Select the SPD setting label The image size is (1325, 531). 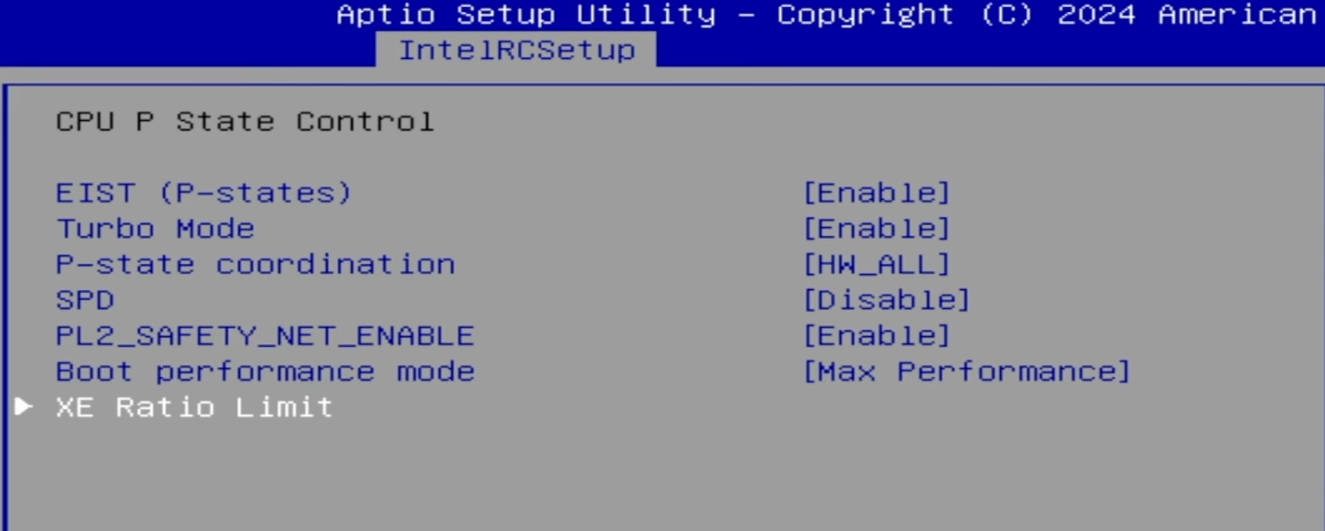tap(85, 300)
